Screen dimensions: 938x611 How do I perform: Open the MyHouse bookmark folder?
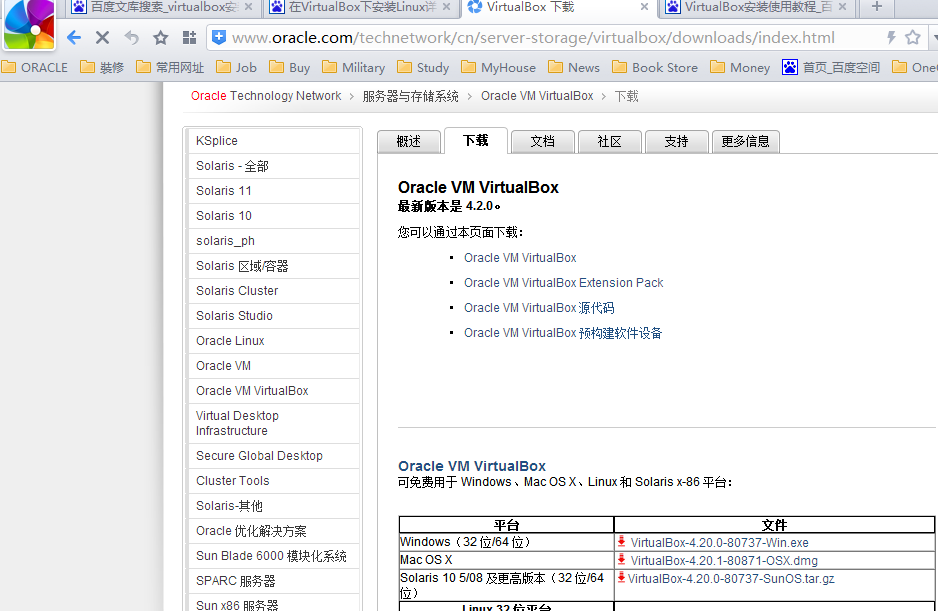(x=499, y=67)
